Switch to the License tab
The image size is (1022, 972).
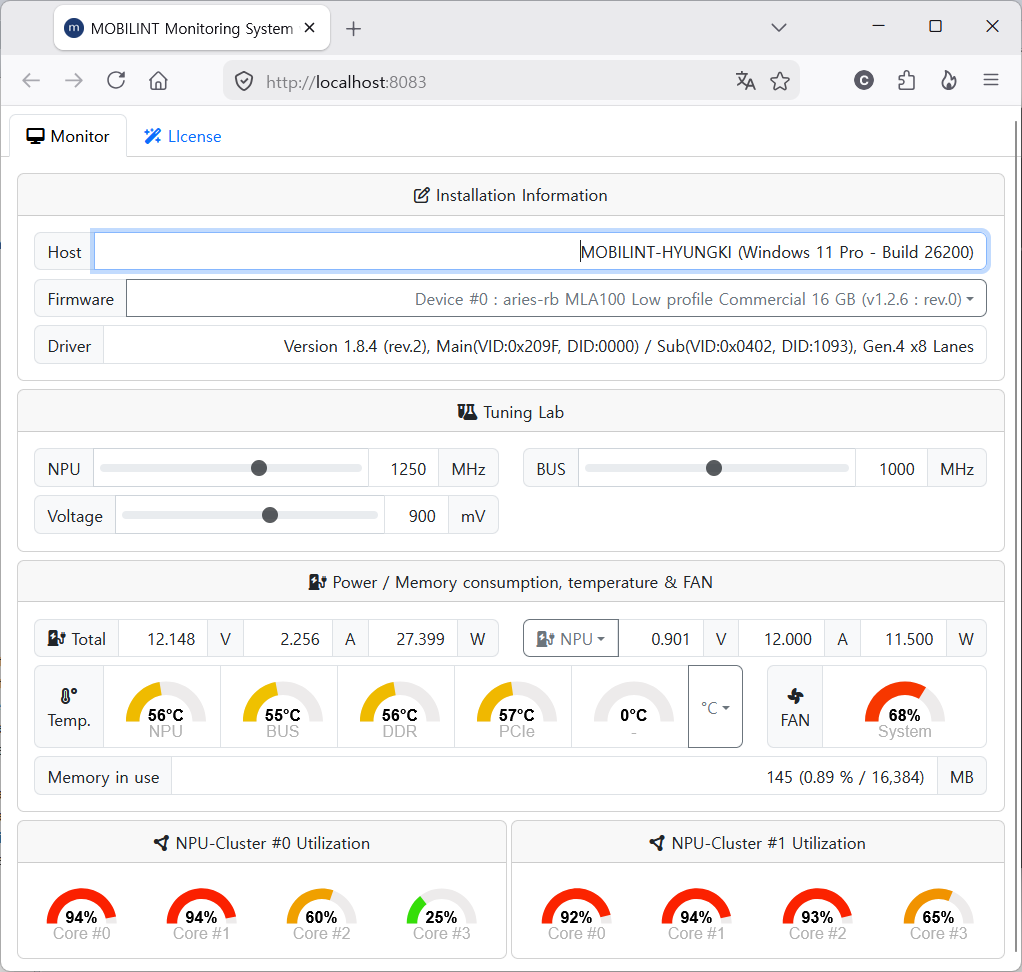pos(182,136)
